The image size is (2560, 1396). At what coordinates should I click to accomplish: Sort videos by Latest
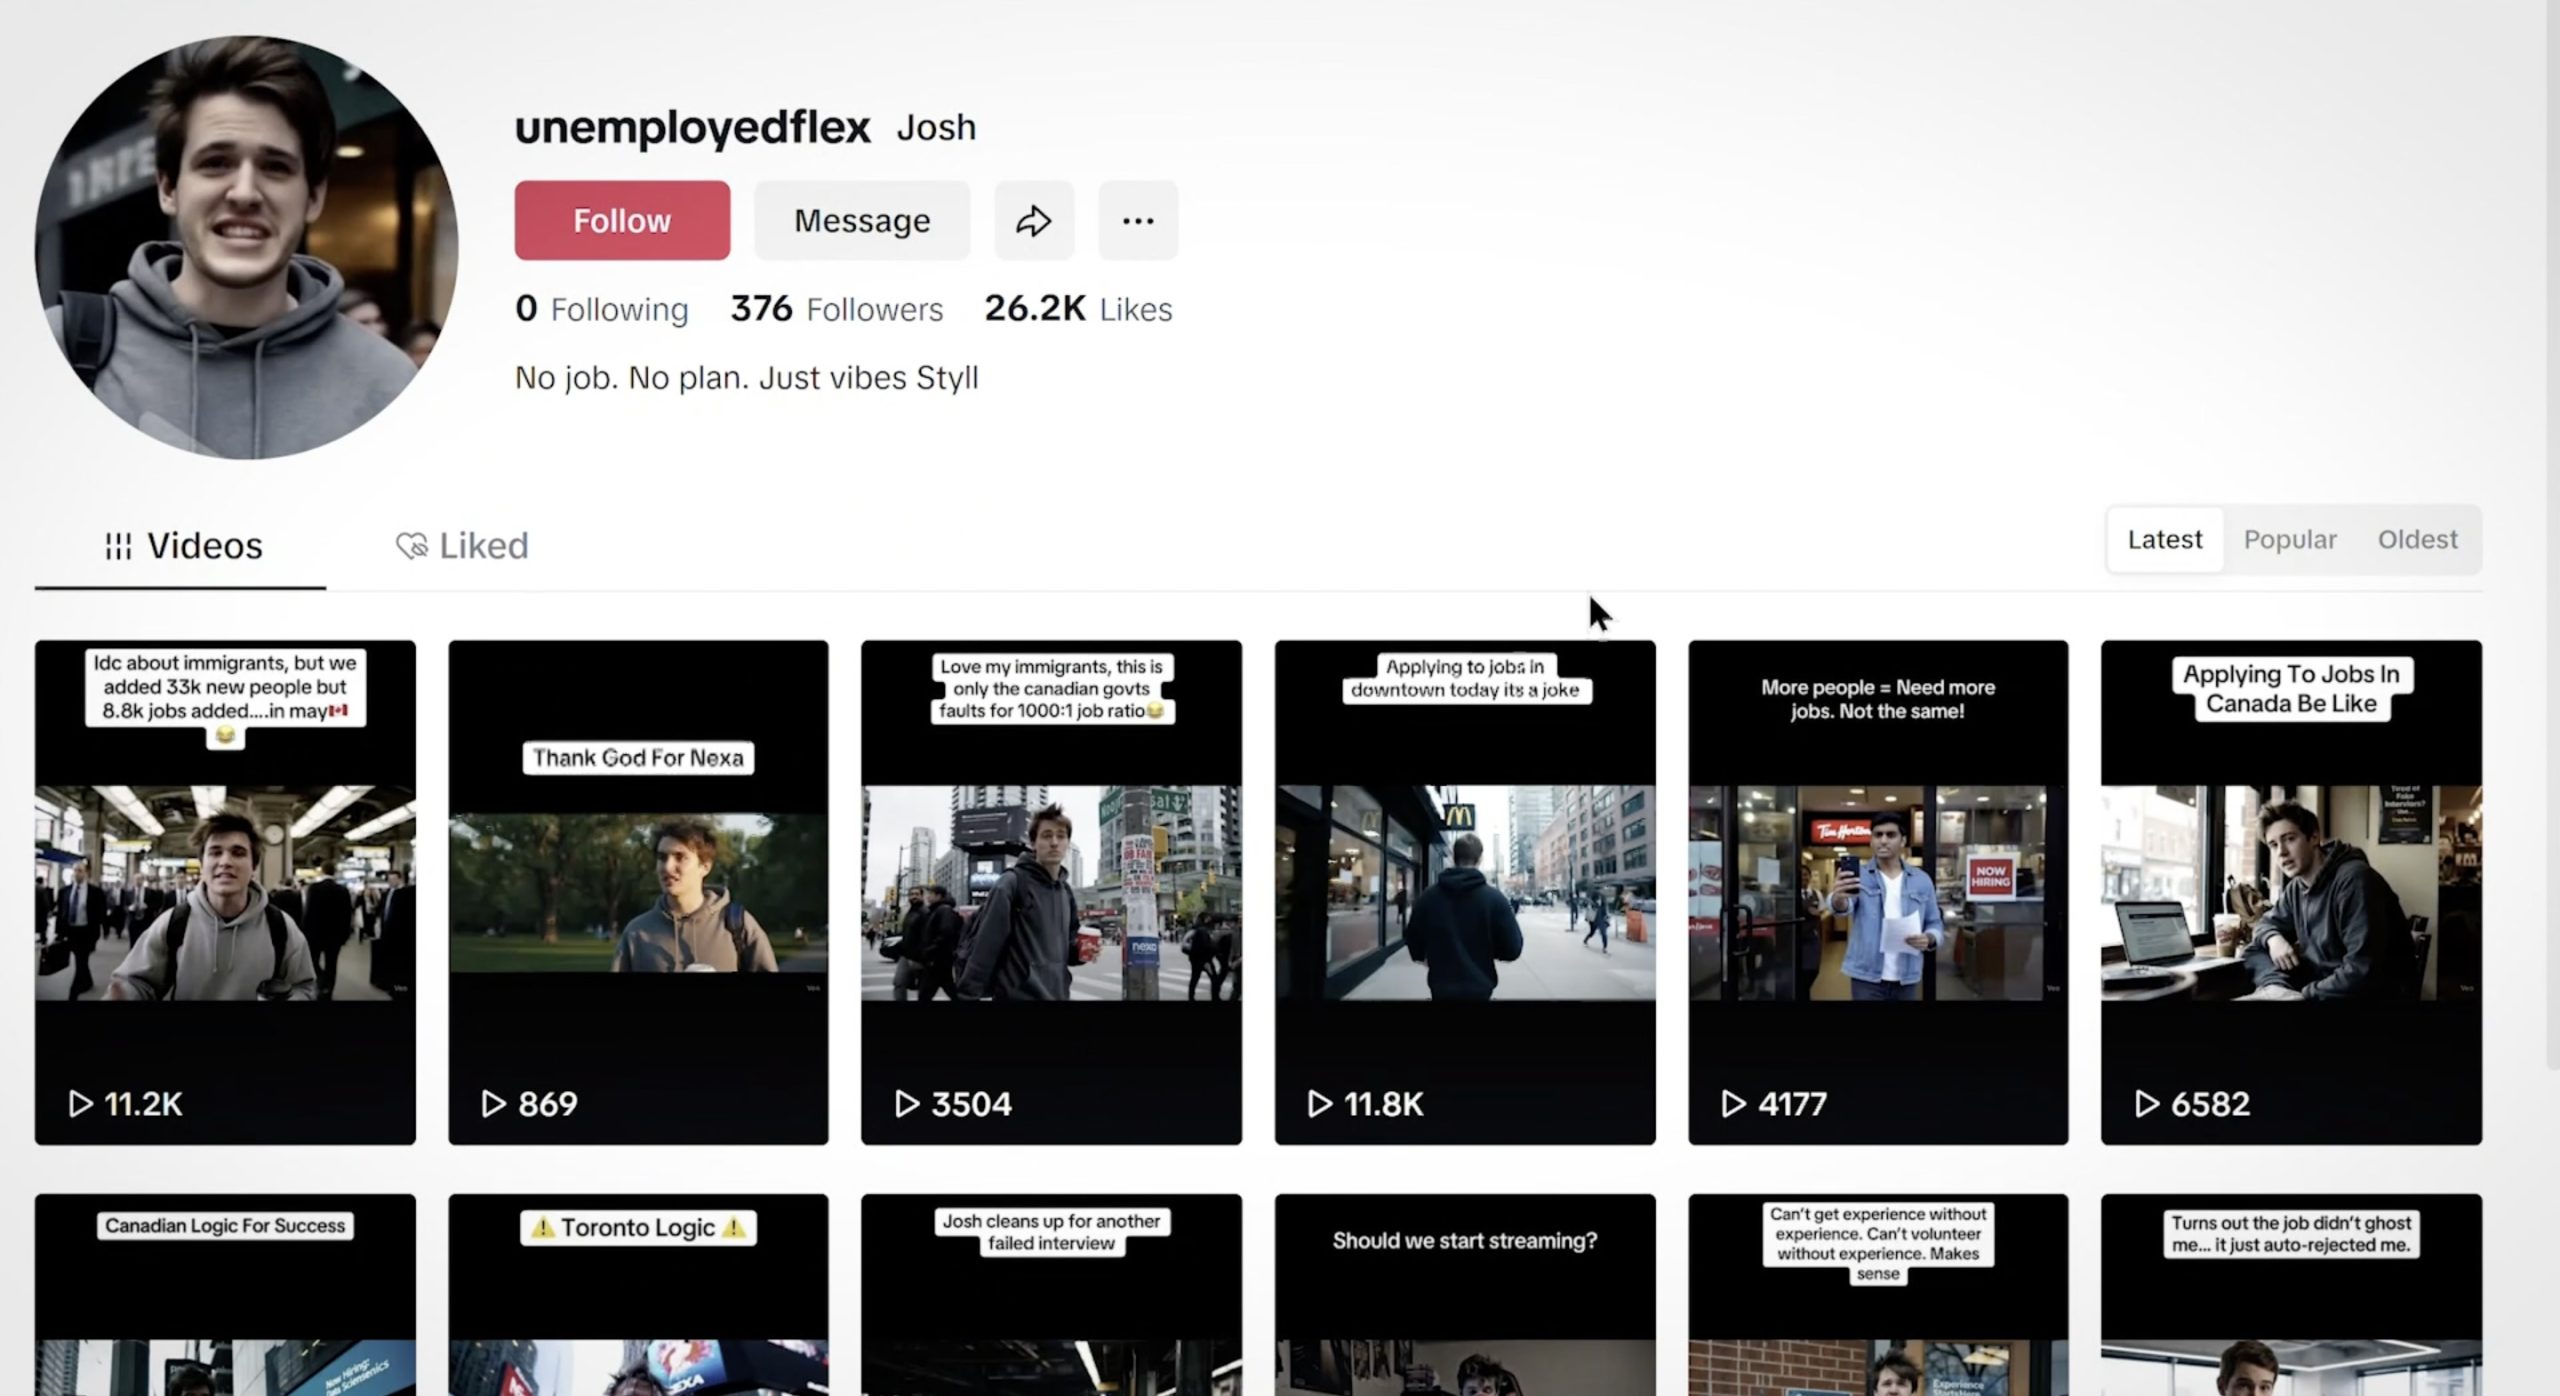click(x=2164, y=540)
